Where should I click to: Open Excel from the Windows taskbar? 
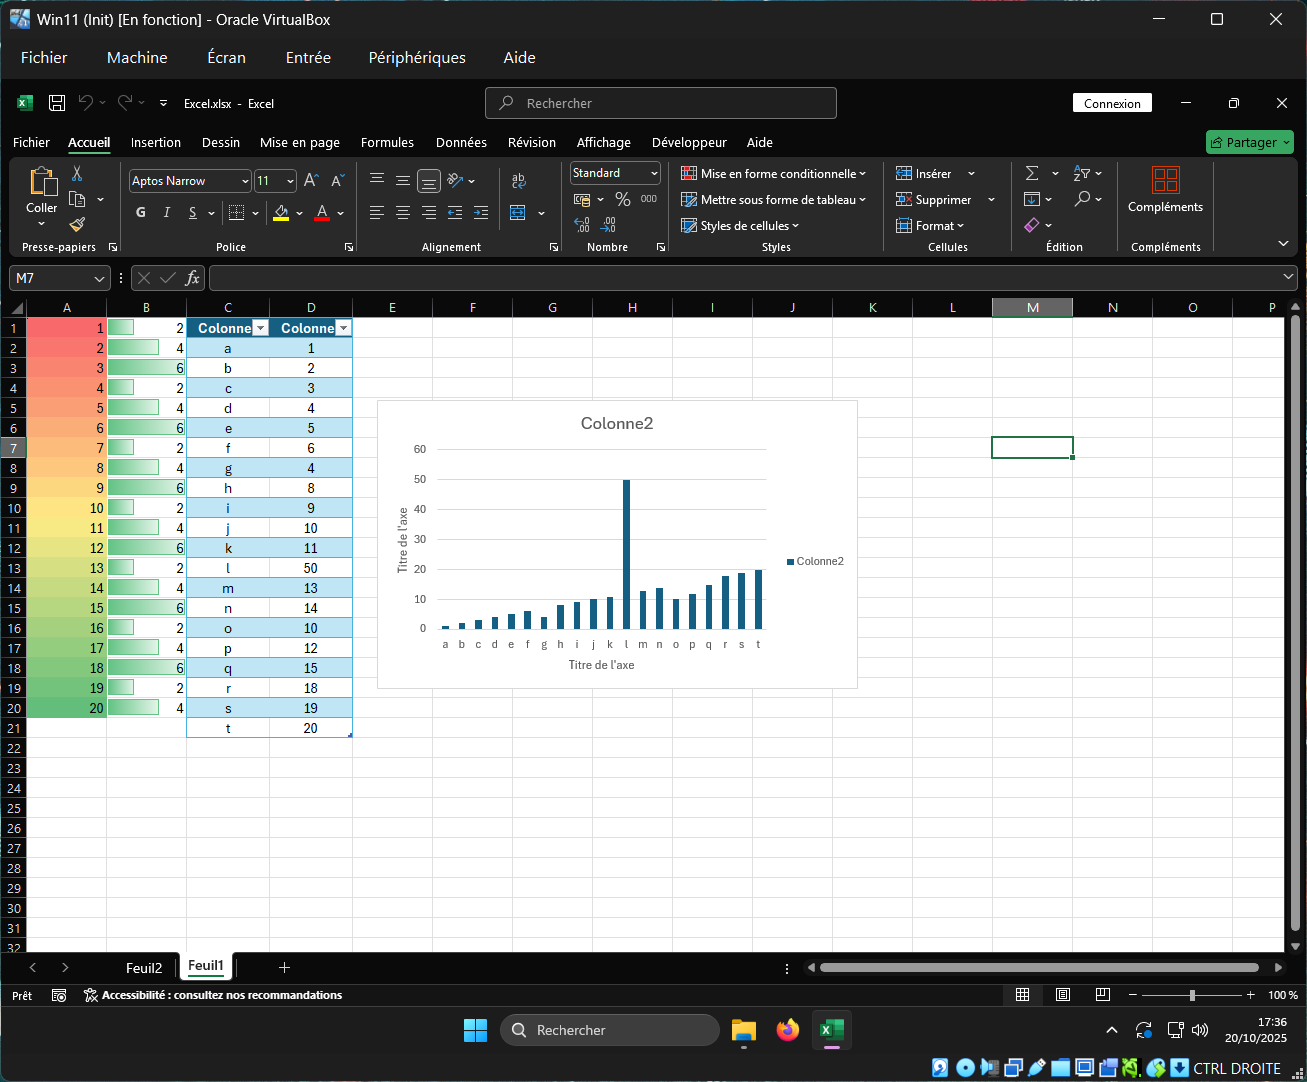click(x=831, y=1030)
